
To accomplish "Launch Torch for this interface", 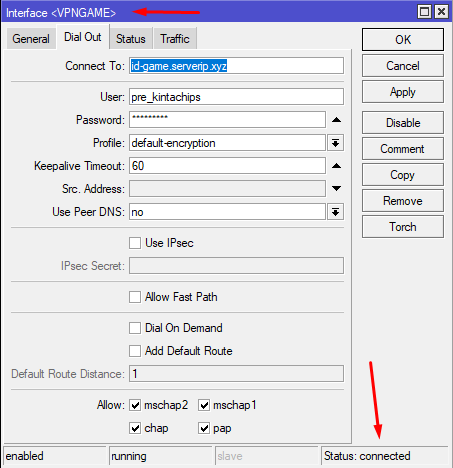I will 403,227.
